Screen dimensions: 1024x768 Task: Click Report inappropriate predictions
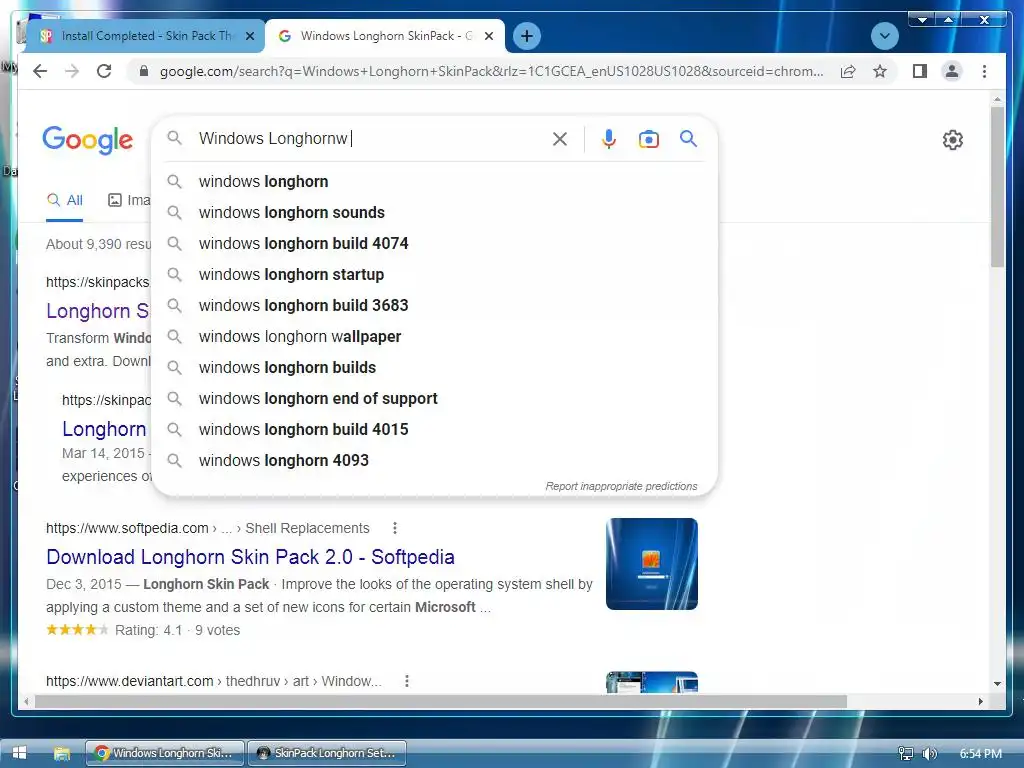(x=621, y=487)
